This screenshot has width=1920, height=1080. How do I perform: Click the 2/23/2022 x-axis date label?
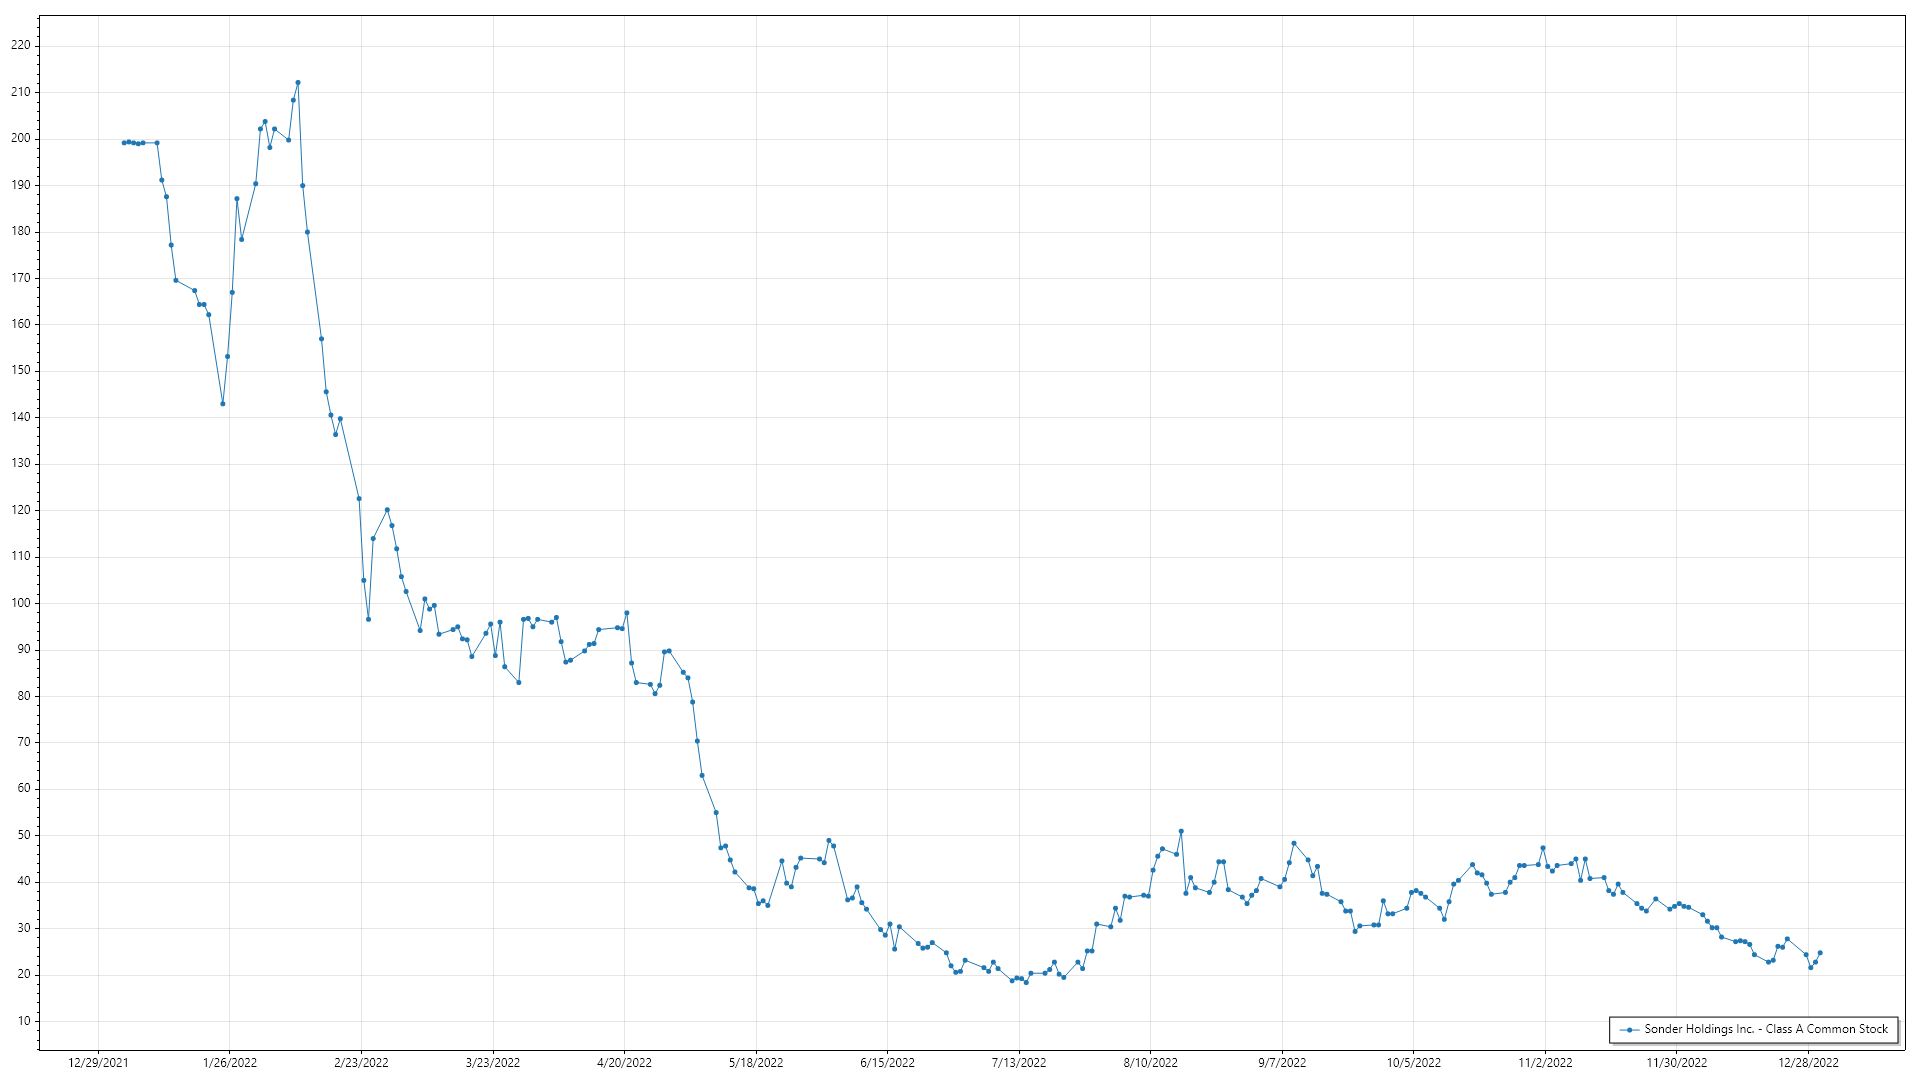(x=361, y=1062)
